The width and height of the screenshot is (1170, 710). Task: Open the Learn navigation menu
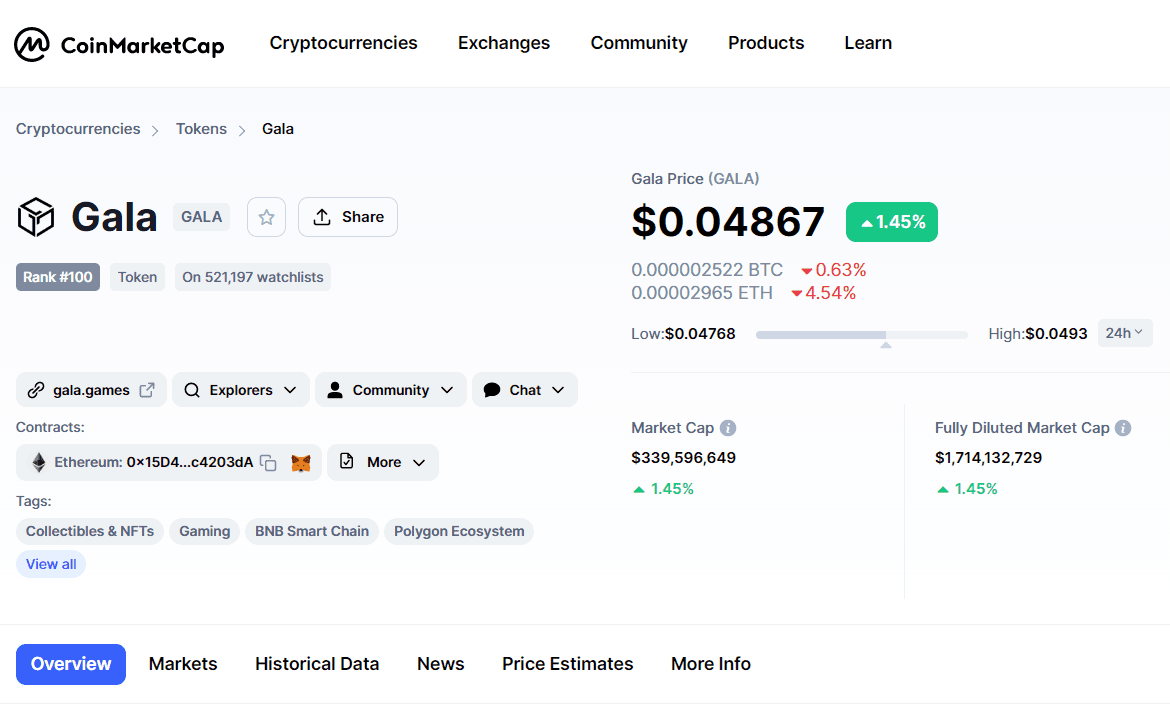point(868,43)
